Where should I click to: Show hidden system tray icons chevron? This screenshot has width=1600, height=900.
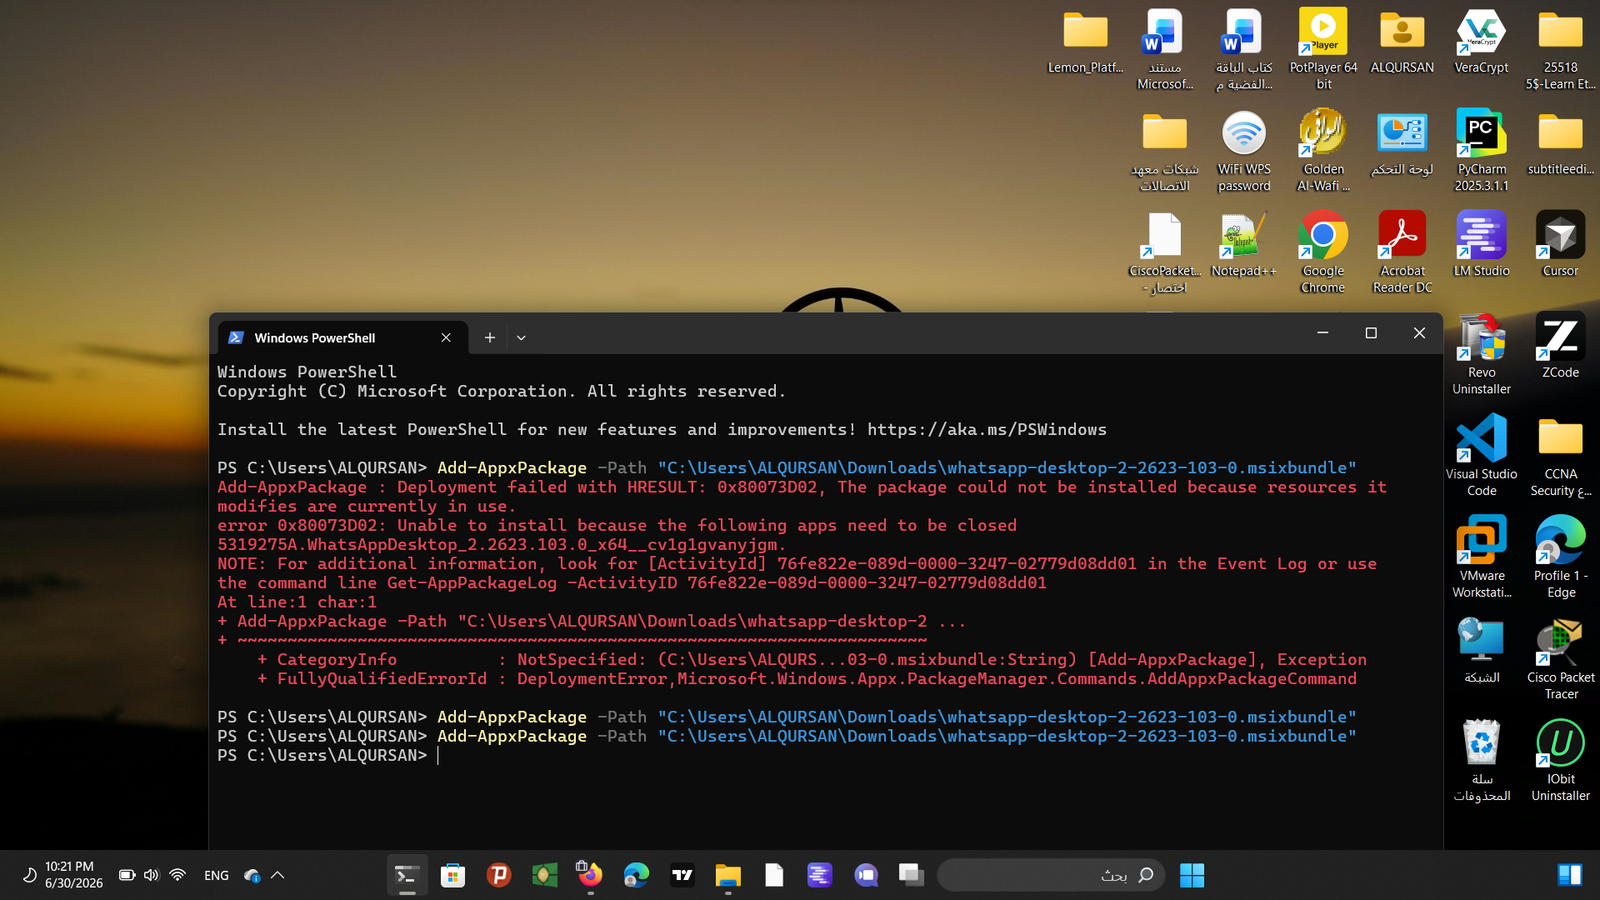click(x=278, y=875)
